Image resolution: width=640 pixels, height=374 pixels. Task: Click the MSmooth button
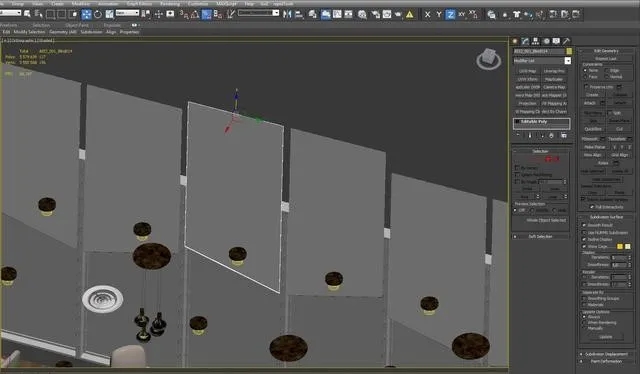point(589,139)
